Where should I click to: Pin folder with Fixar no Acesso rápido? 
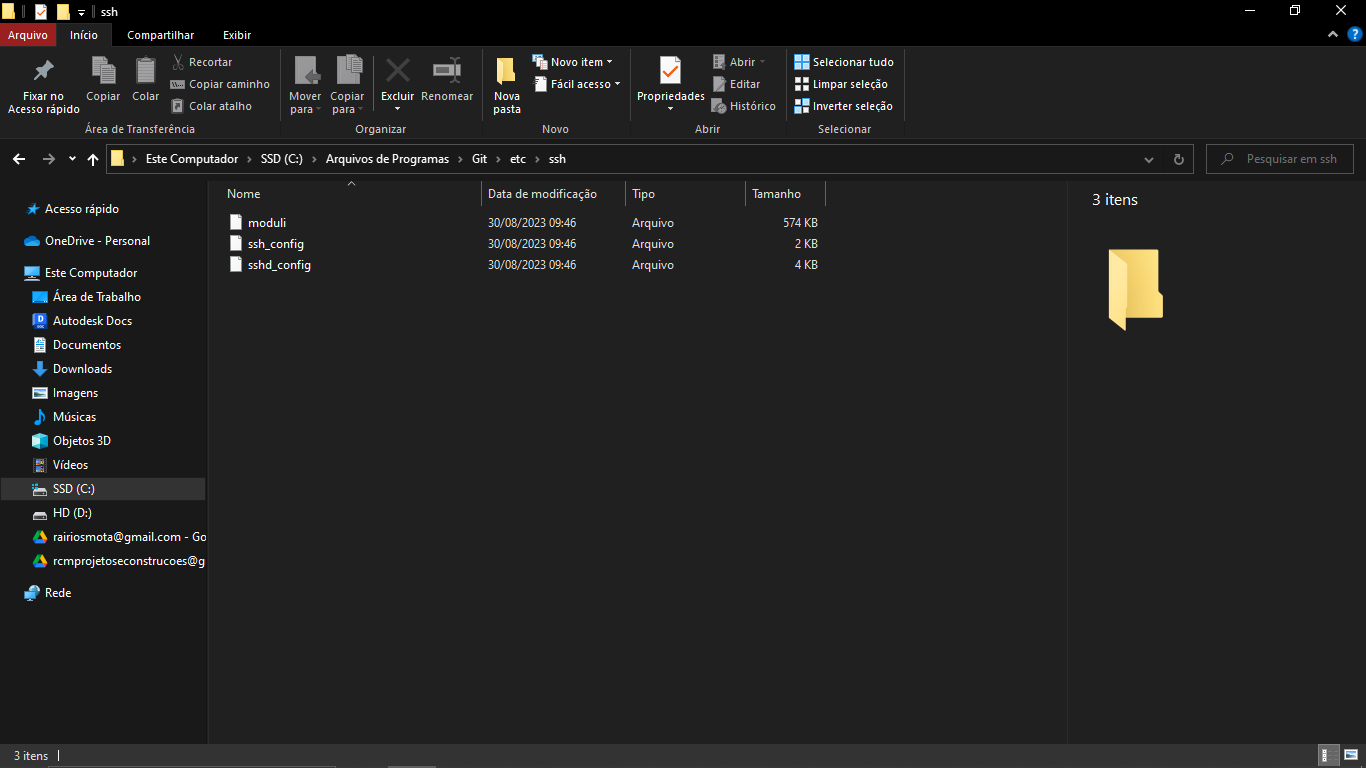coord(43,86)
